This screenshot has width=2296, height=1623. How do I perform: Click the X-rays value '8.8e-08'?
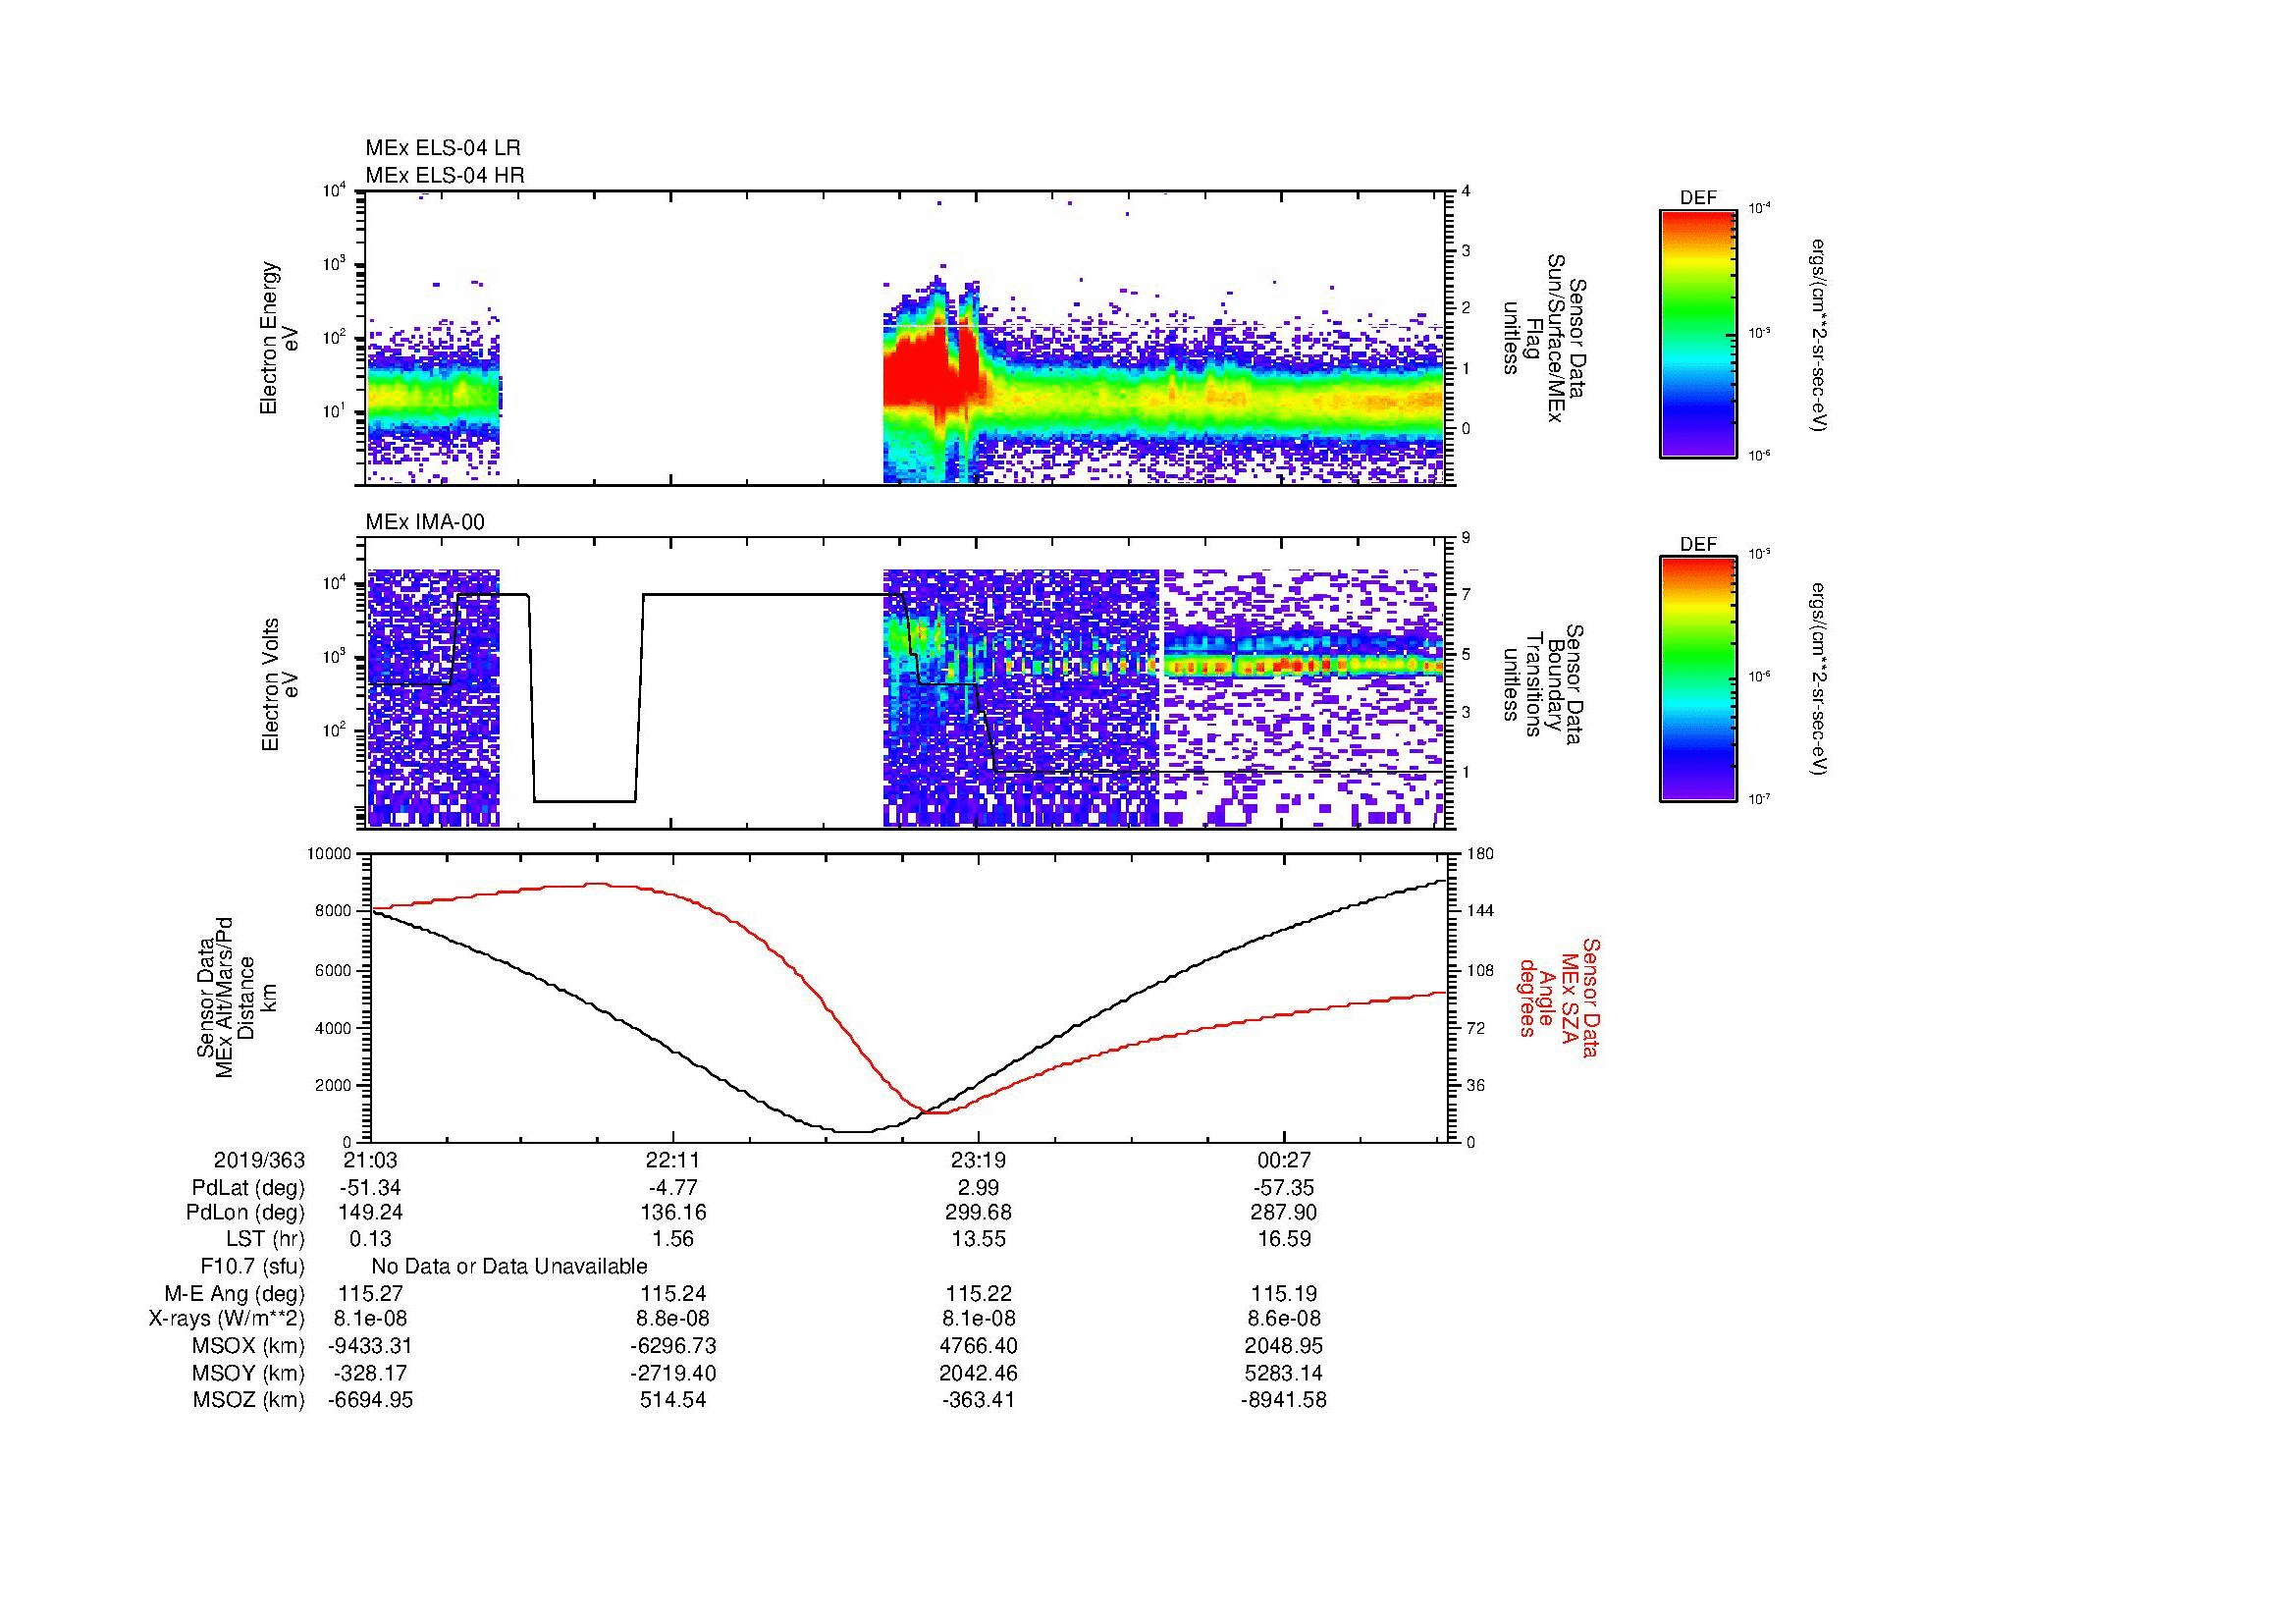(673, 1320)
